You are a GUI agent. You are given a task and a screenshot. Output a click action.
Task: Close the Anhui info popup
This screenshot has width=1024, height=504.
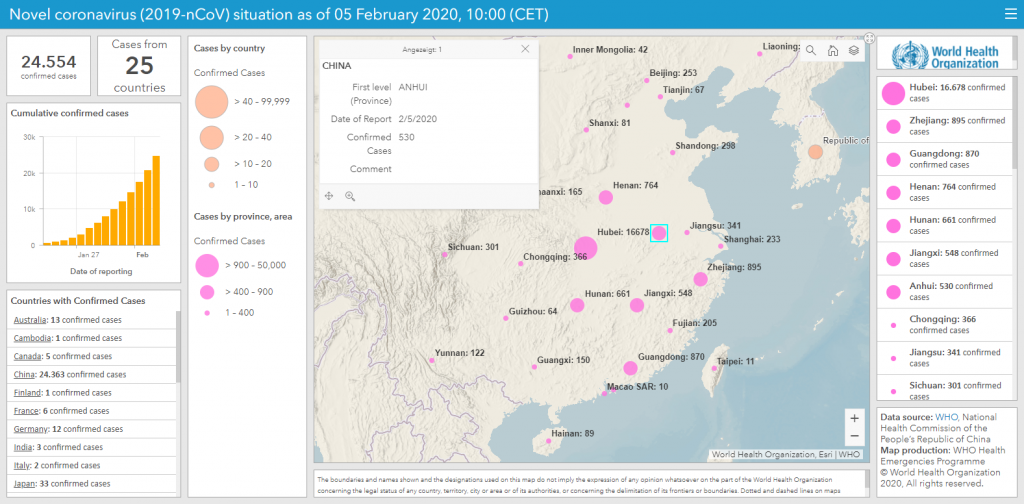point(525,49)
